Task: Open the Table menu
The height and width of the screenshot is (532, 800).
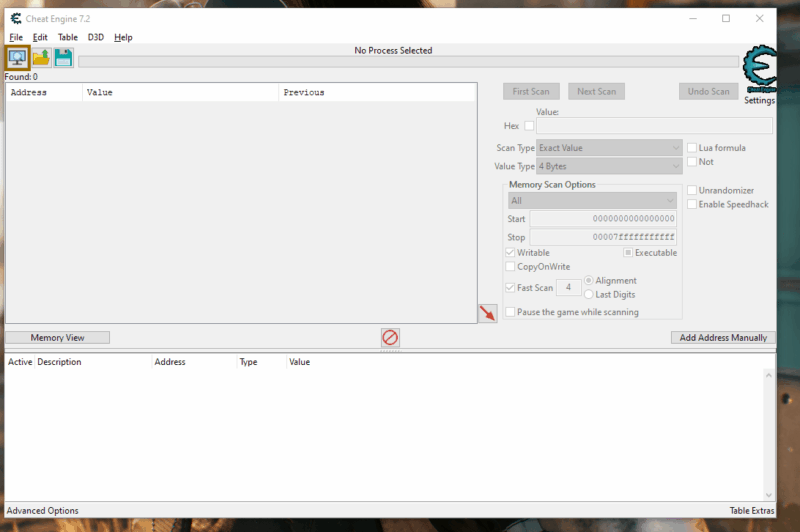Action: 67,37
